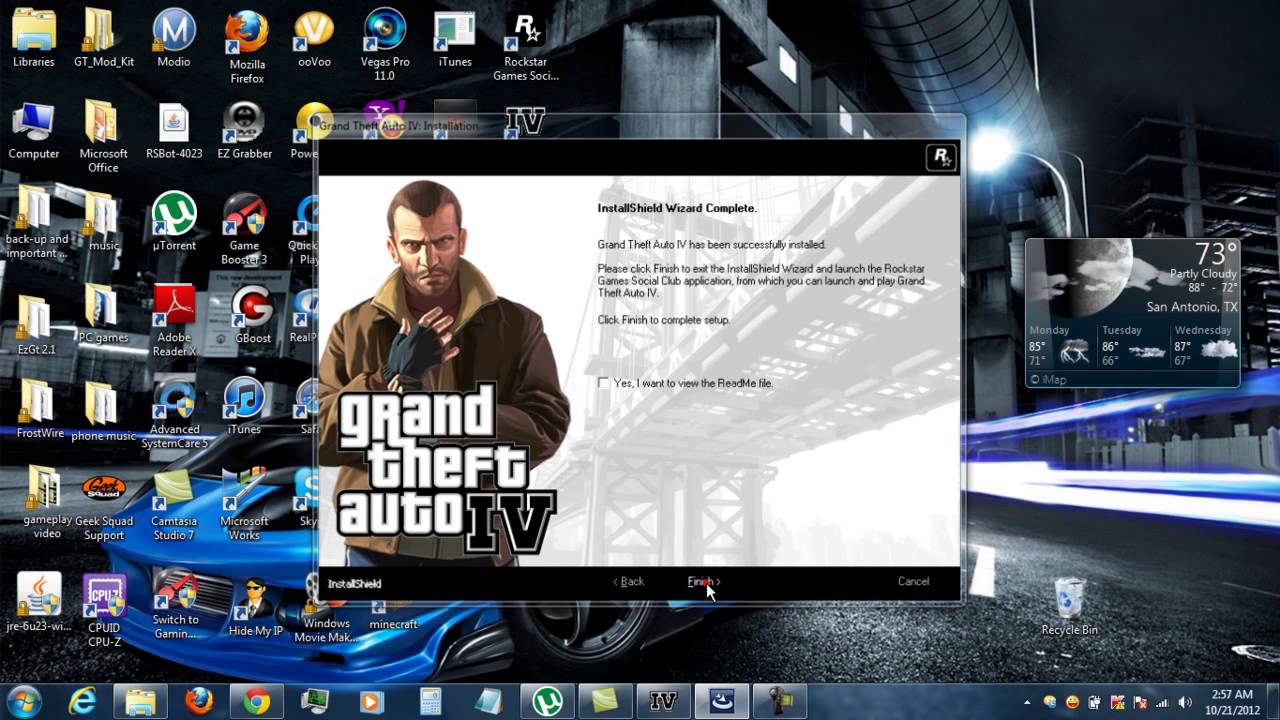Open the Calculator from the taskbar
This screenshot has height=720, width=1280.
coord(431,702)
